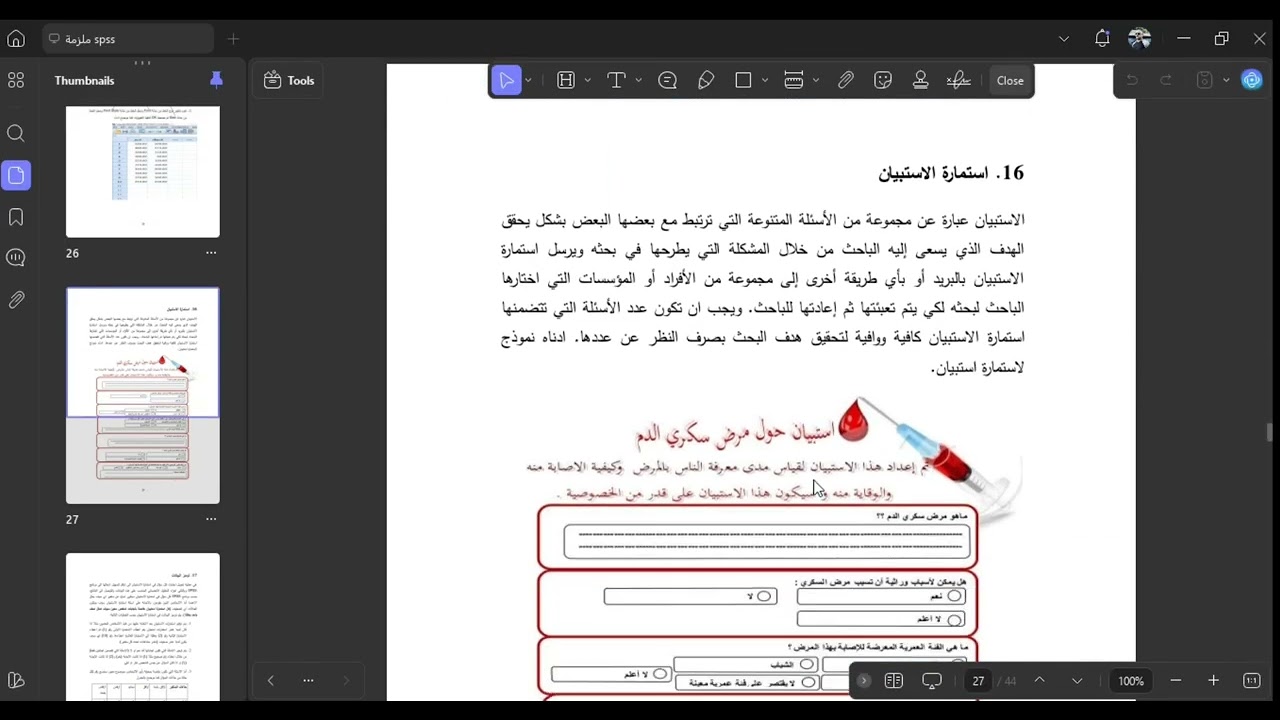Expand the rectangle shape dropdown arrow
The image size is (1280, 720).
[765, 80]
